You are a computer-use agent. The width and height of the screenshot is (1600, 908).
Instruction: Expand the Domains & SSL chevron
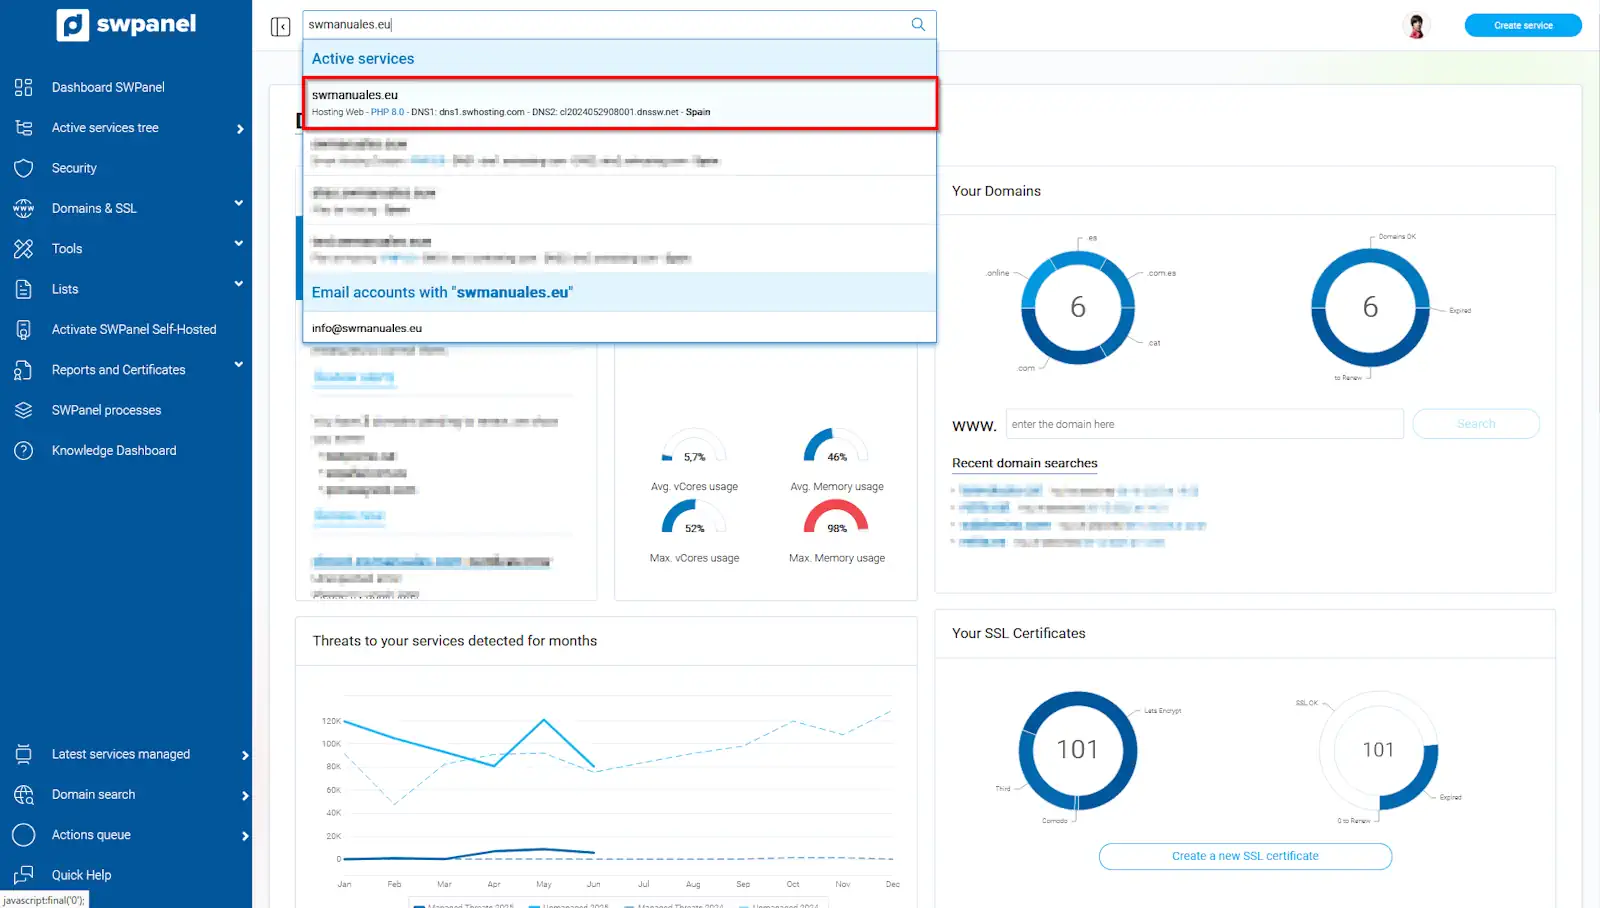pyautogui.click(x=239, y=203)
